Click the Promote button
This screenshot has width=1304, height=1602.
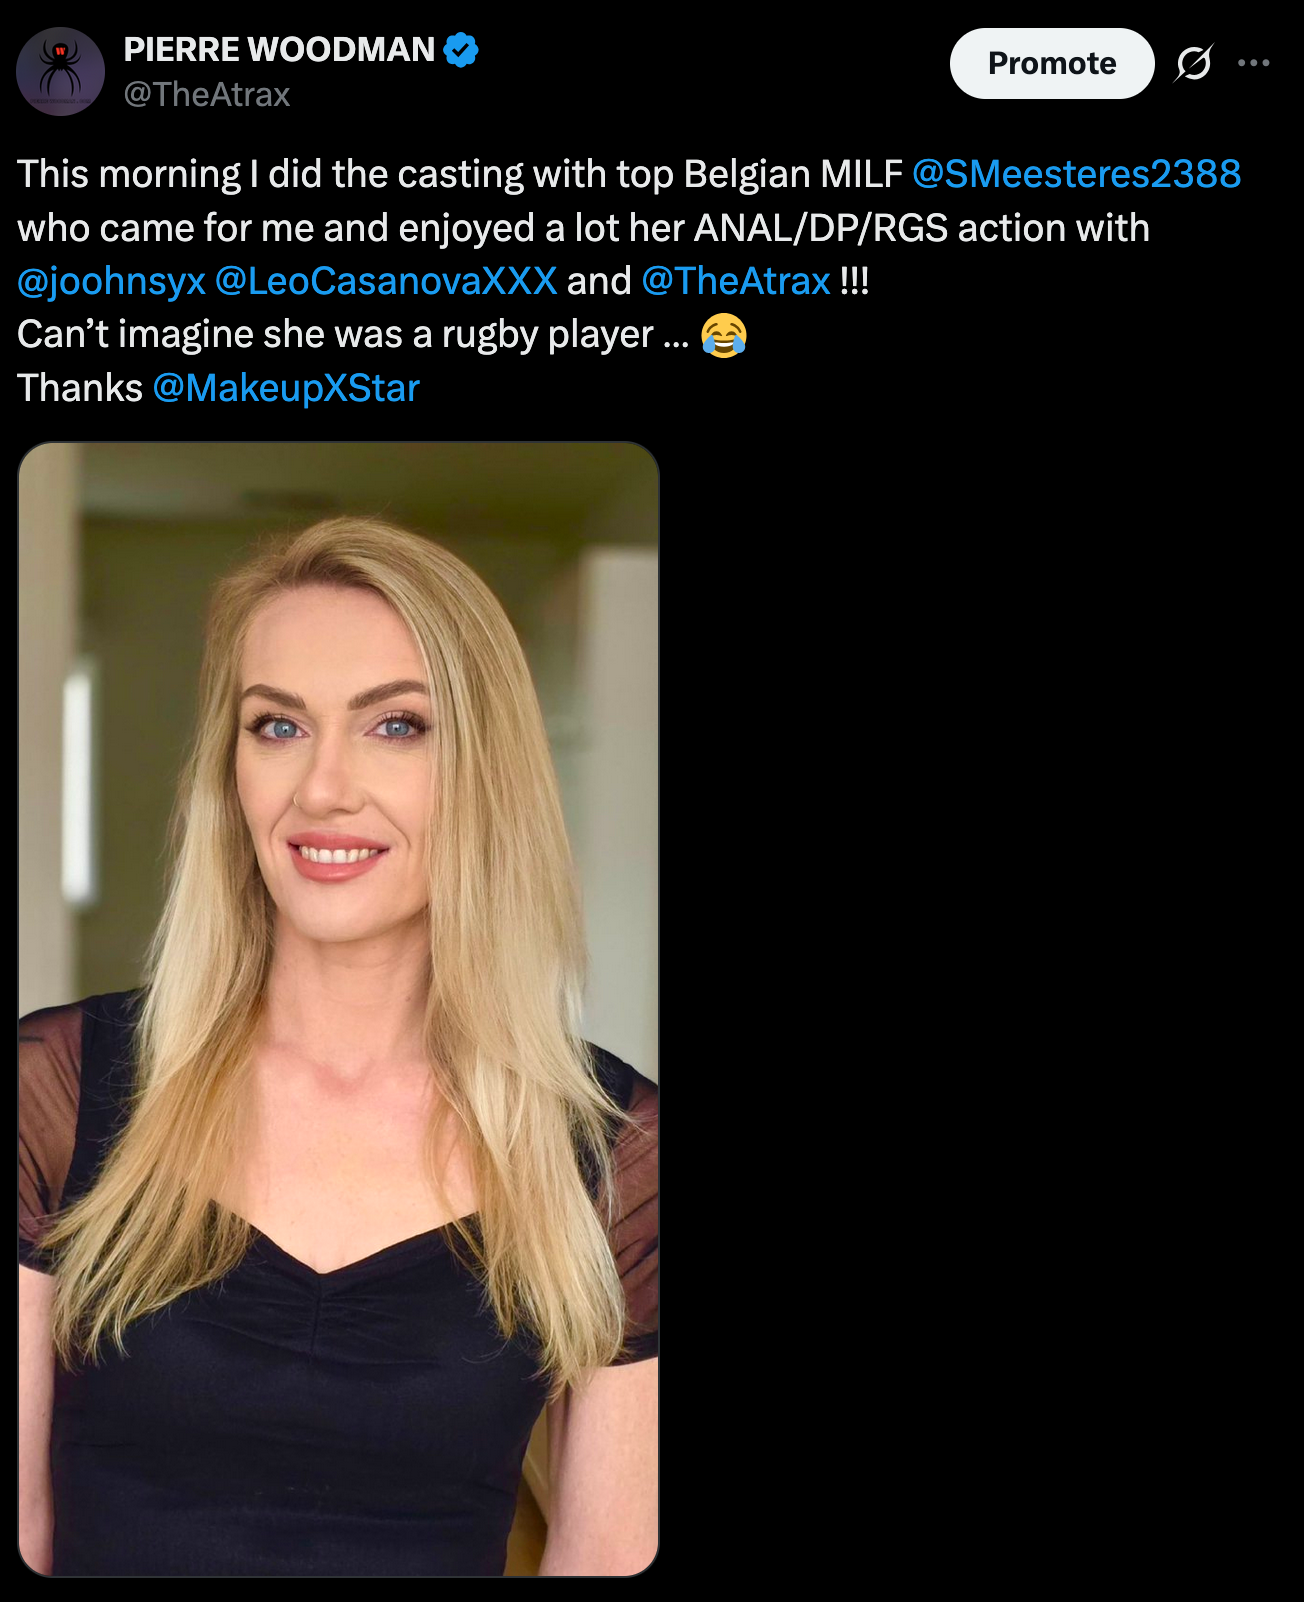[1052, 63]
